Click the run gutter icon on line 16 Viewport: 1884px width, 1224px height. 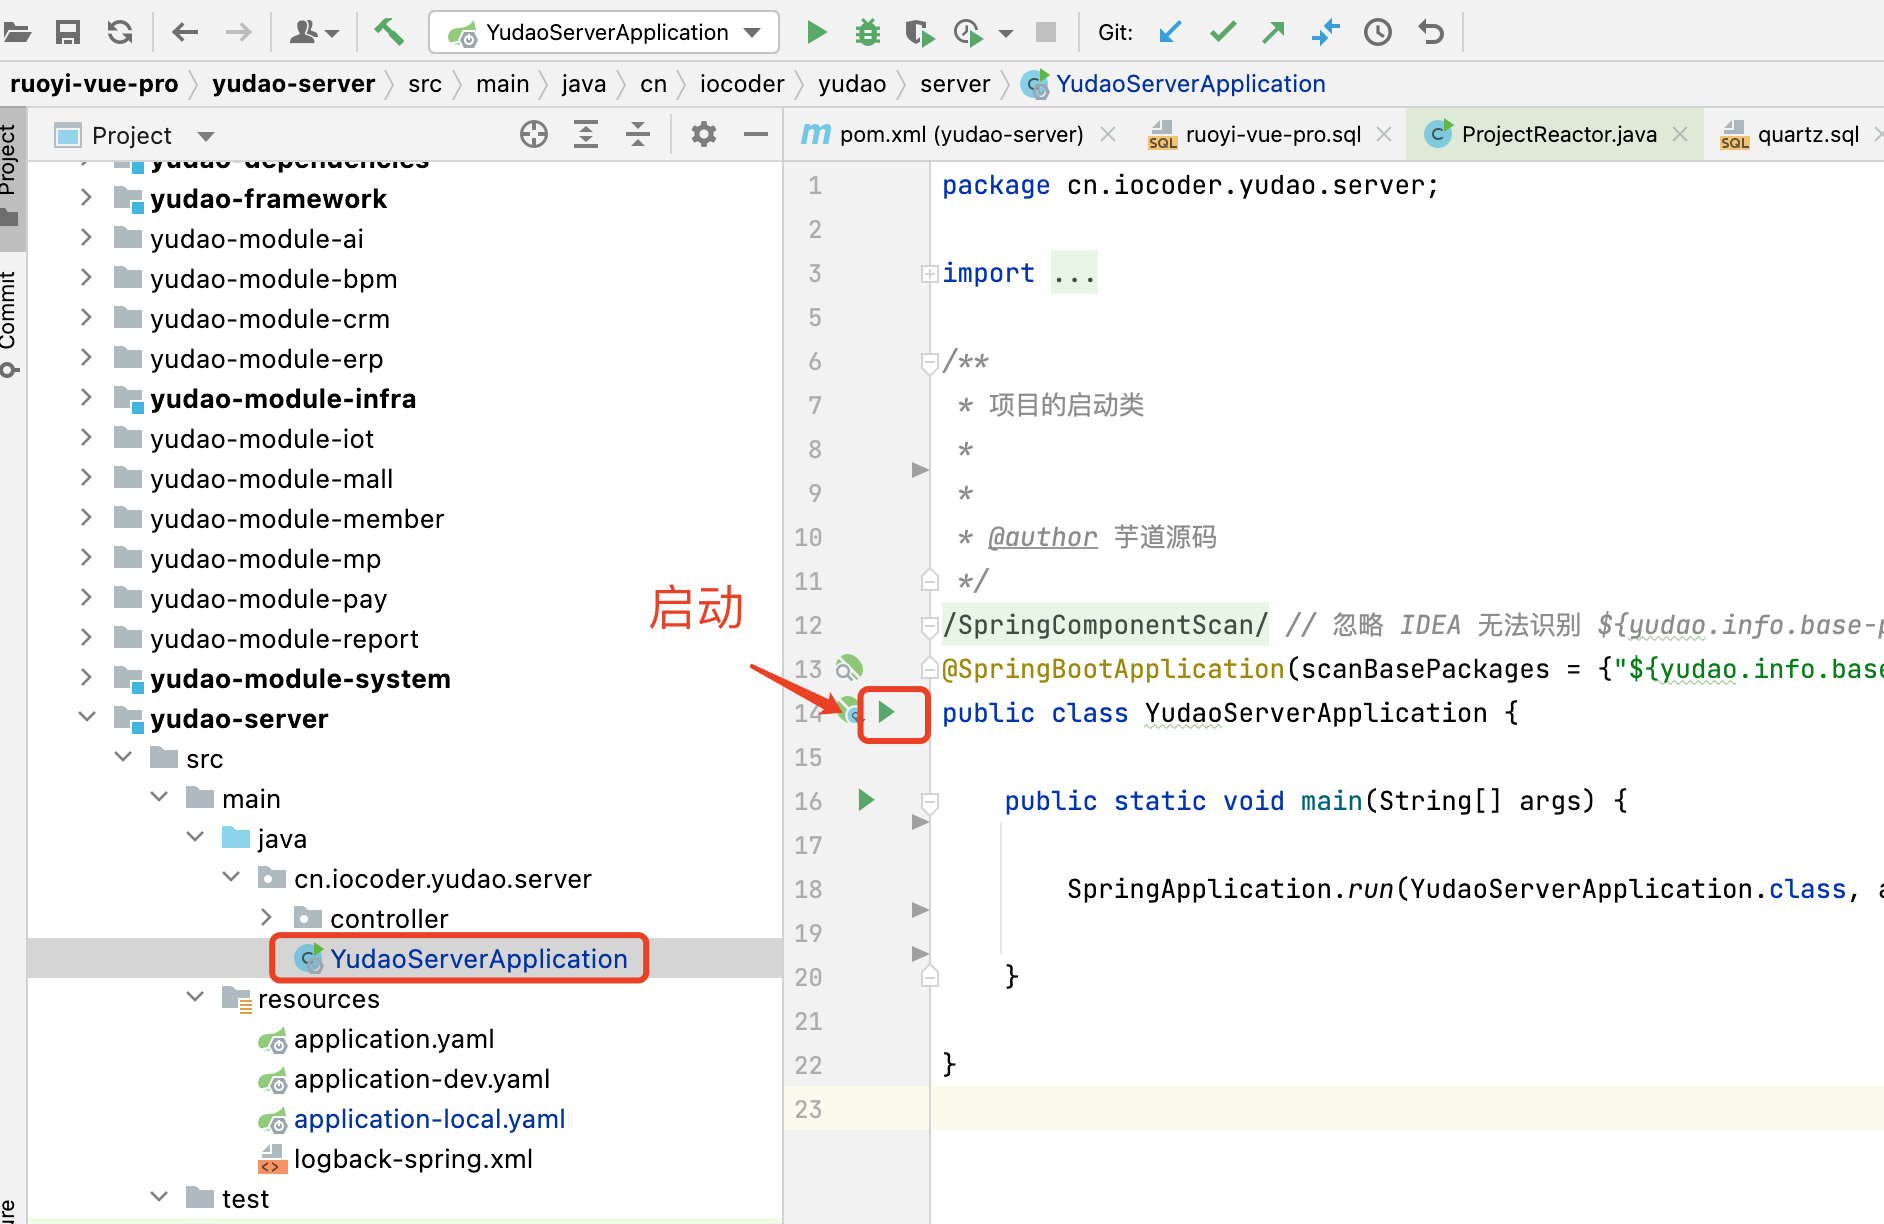pyautogui.click(x=866, y=800)
